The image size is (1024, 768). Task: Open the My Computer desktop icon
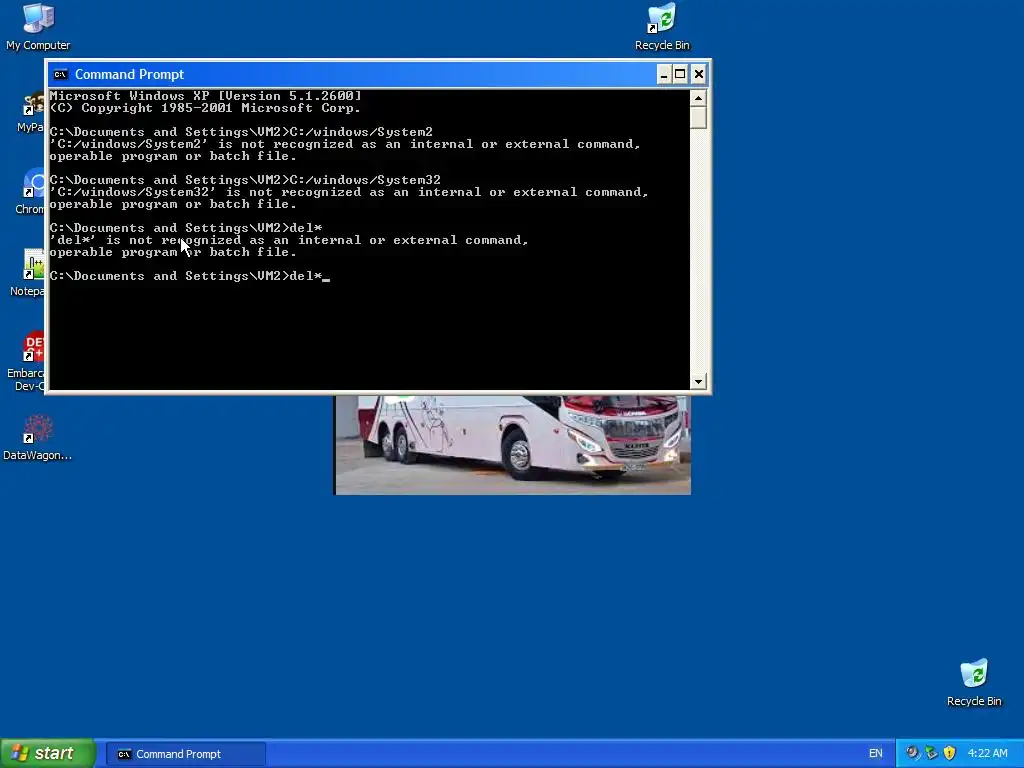pos(38,26)
